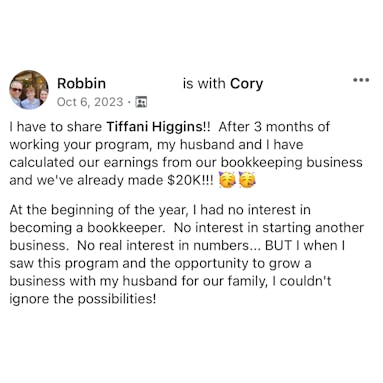Open the Oct 6, 2023 timestamp
The image size is (383, 383).
pyautogui.click(x=90, y=102)
